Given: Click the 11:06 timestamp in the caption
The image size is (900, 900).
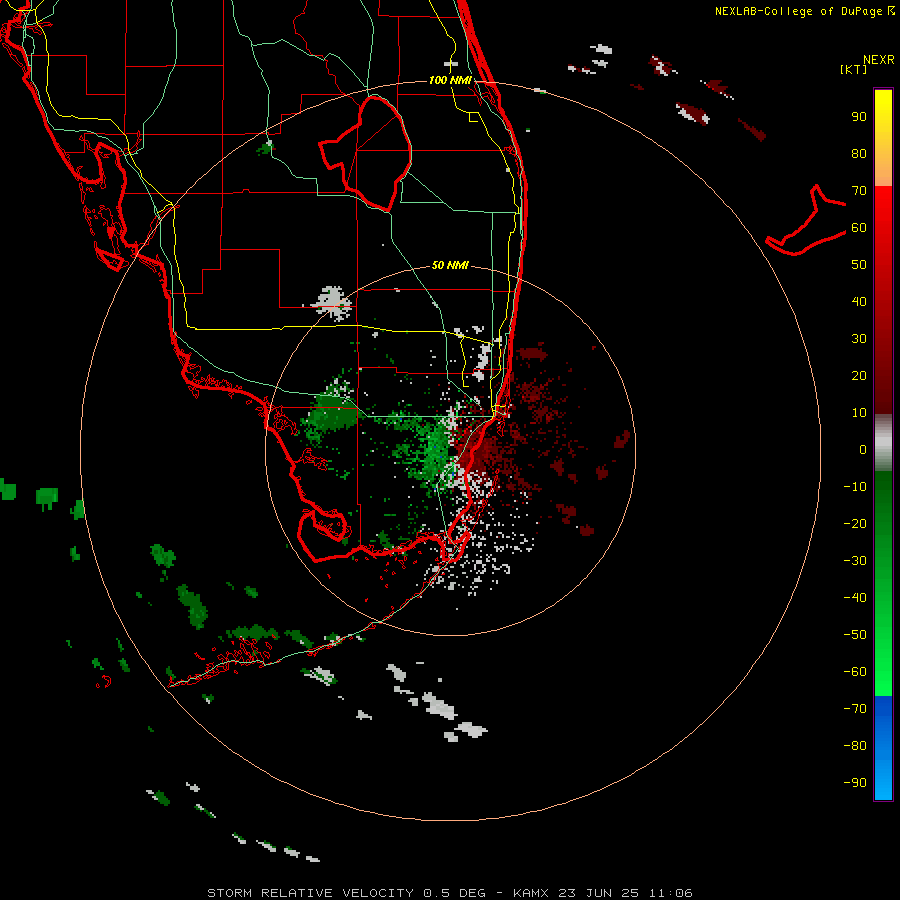Looking at the screenshot, I should click(x=670, y=893).
